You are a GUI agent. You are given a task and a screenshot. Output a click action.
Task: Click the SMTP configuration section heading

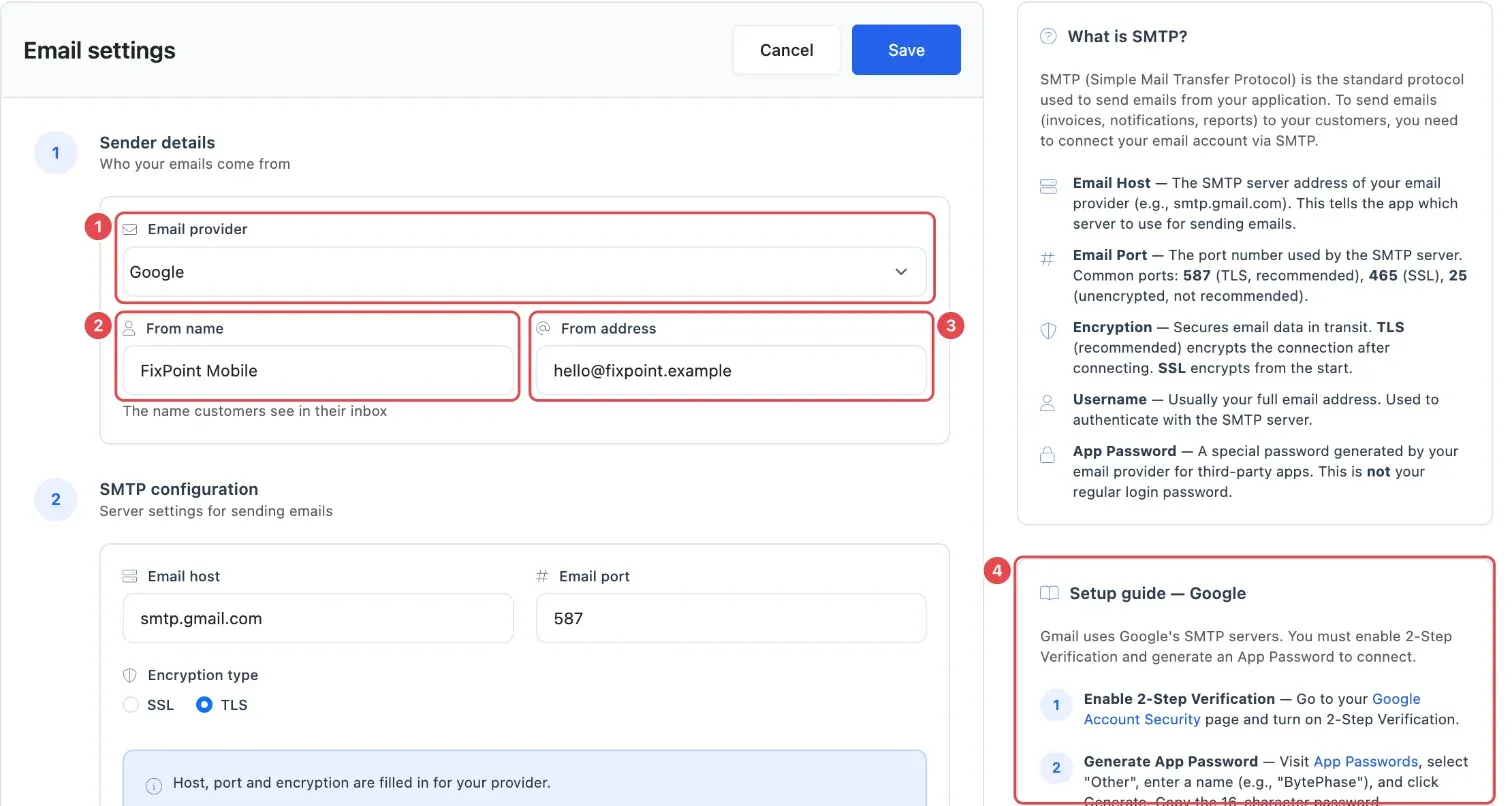tap(179, 489)
